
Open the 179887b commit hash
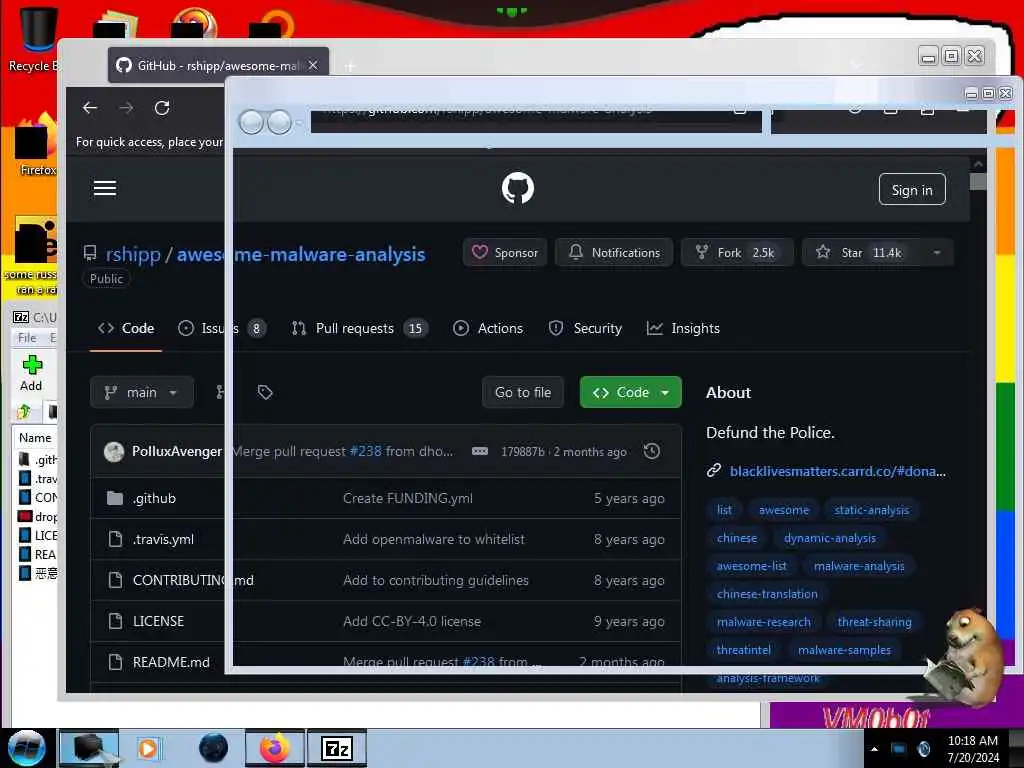coord(522,452)
